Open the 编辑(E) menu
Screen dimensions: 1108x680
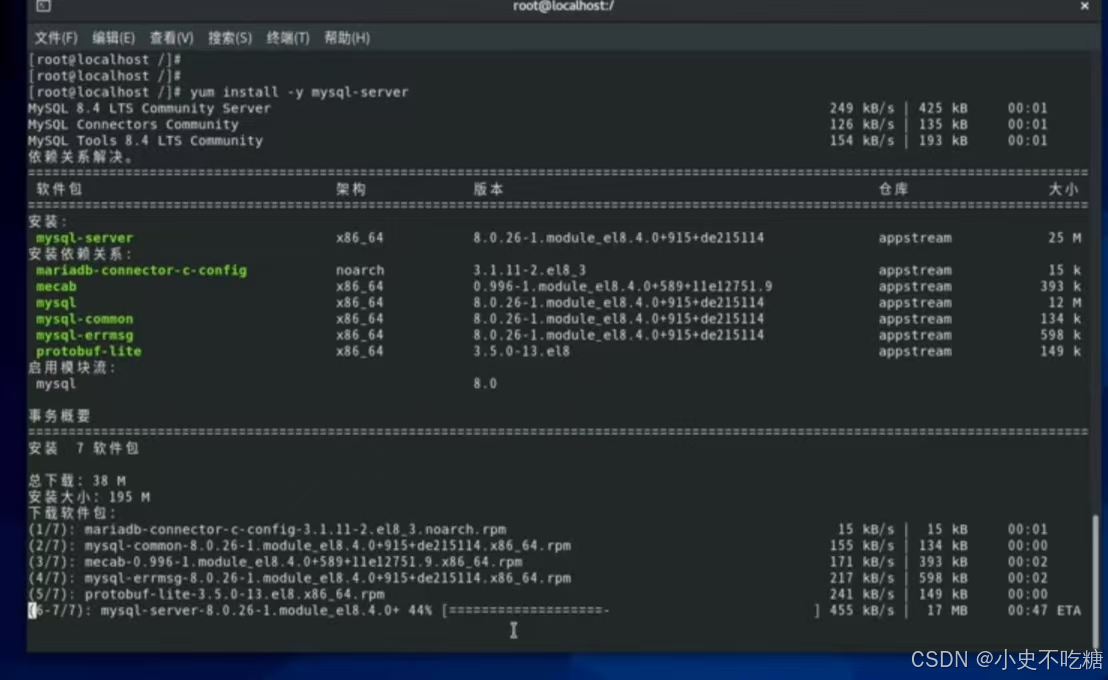tap(113, 38)
